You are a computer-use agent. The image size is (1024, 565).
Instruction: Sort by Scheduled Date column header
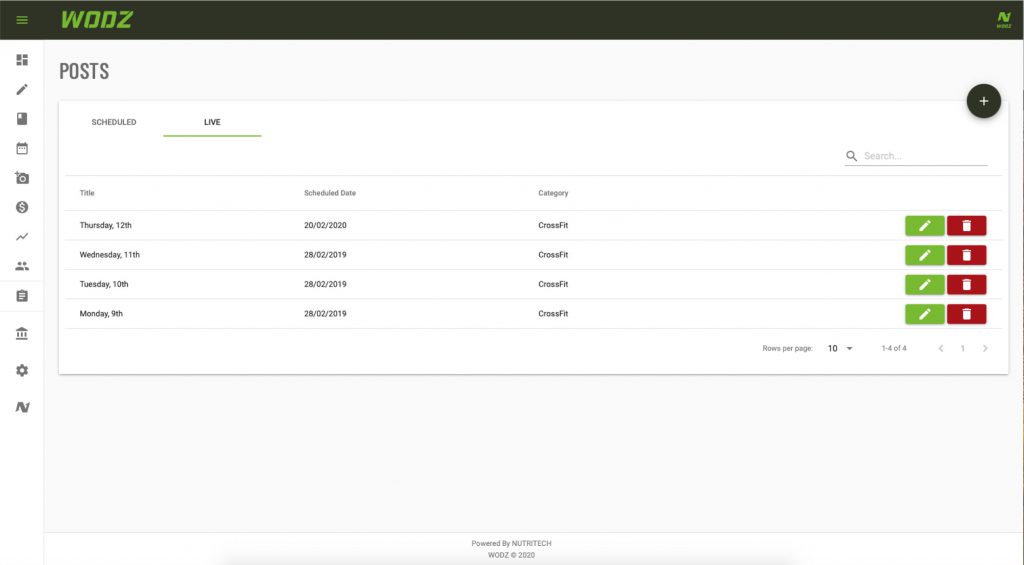coord(330,193)
